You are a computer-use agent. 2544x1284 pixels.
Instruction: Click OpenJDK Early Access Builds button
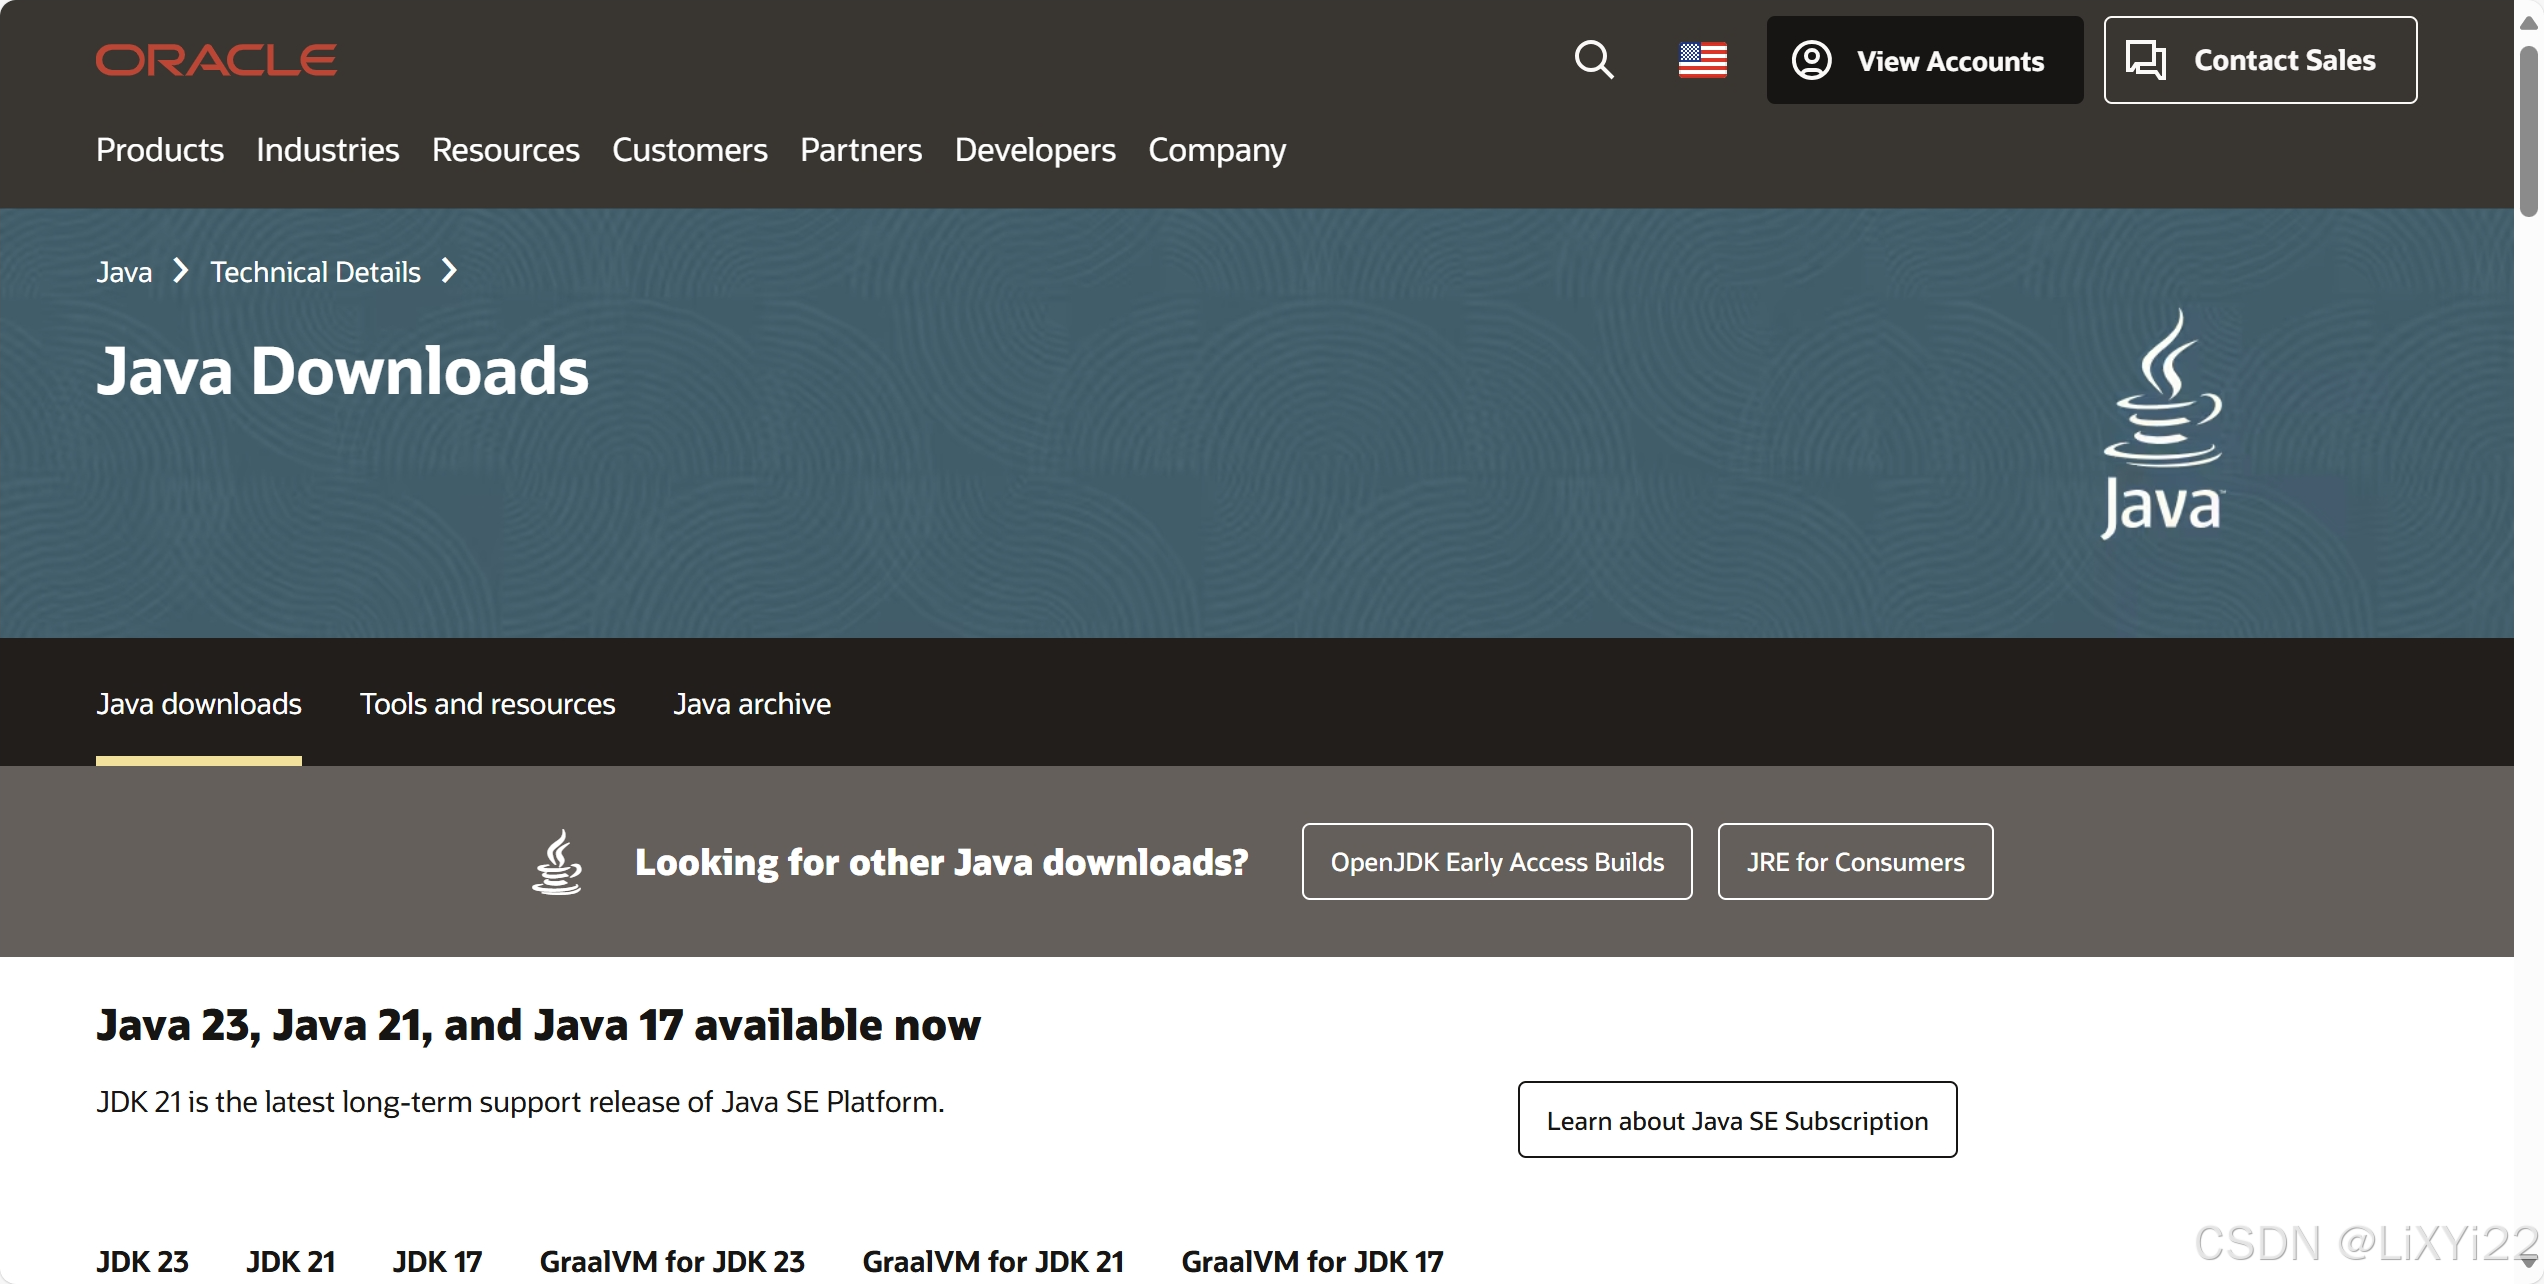click(x=1496, y=862)
